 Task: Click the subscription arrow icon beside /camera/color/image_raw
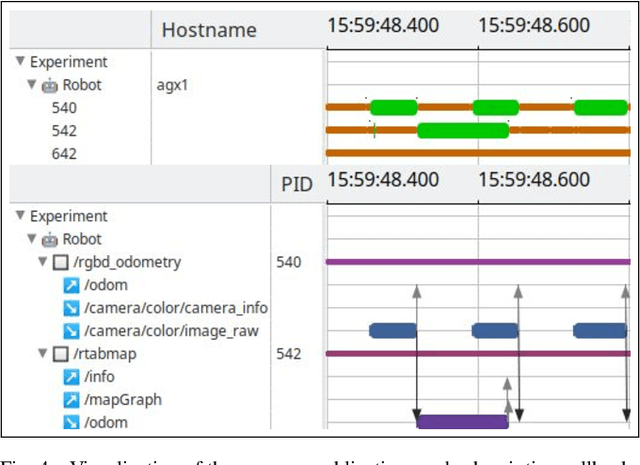coord(71,331)
